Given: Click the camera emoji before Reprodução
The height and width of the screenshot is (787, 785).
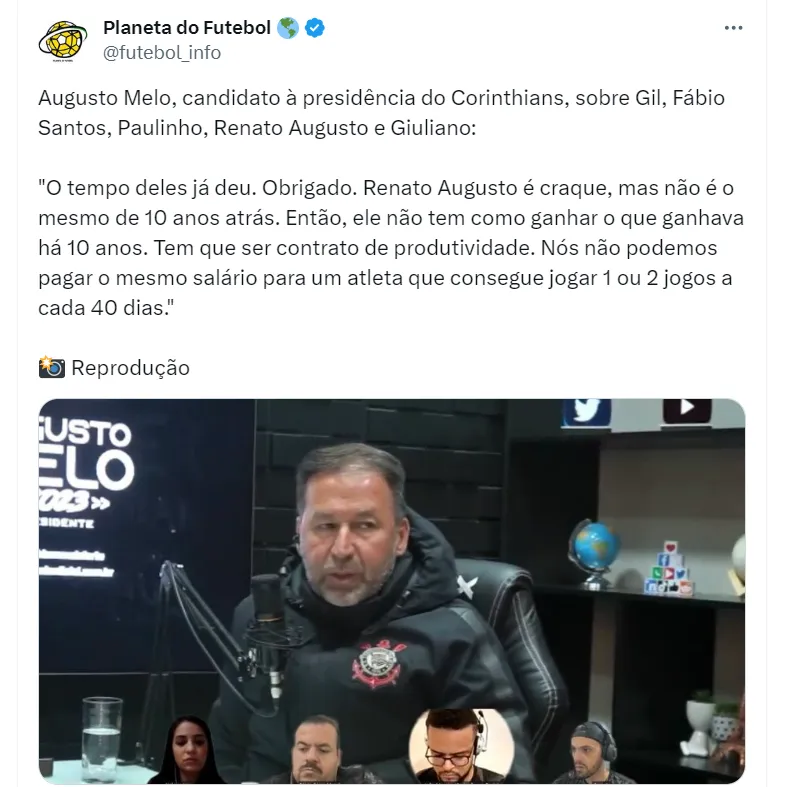Looking at the screenshot, I should tap(52, 367).
